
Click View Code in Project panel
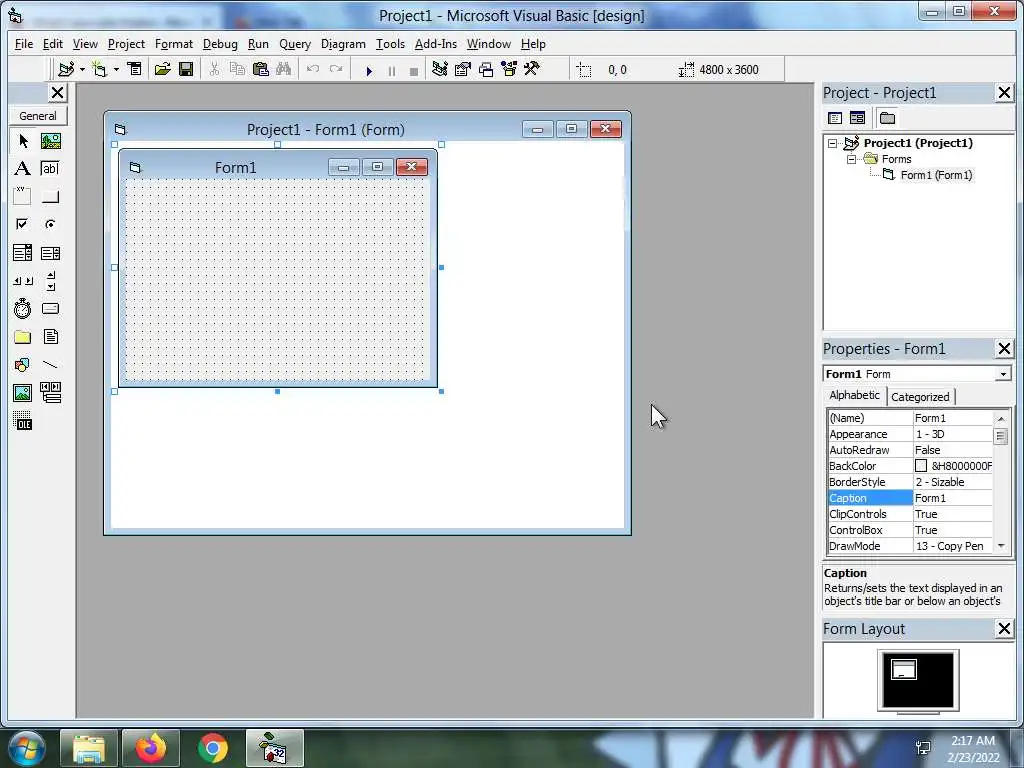[835, 118]
